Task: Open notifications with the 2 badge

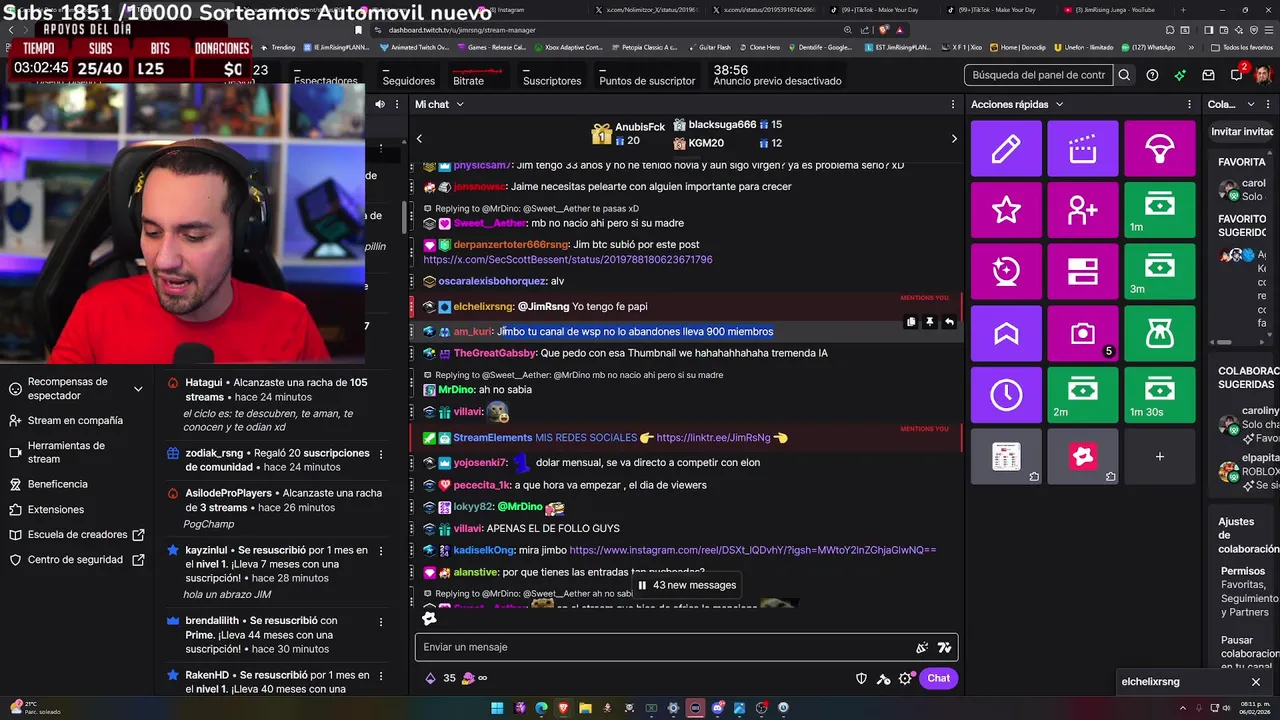Action: click(x=1237, y=74)
